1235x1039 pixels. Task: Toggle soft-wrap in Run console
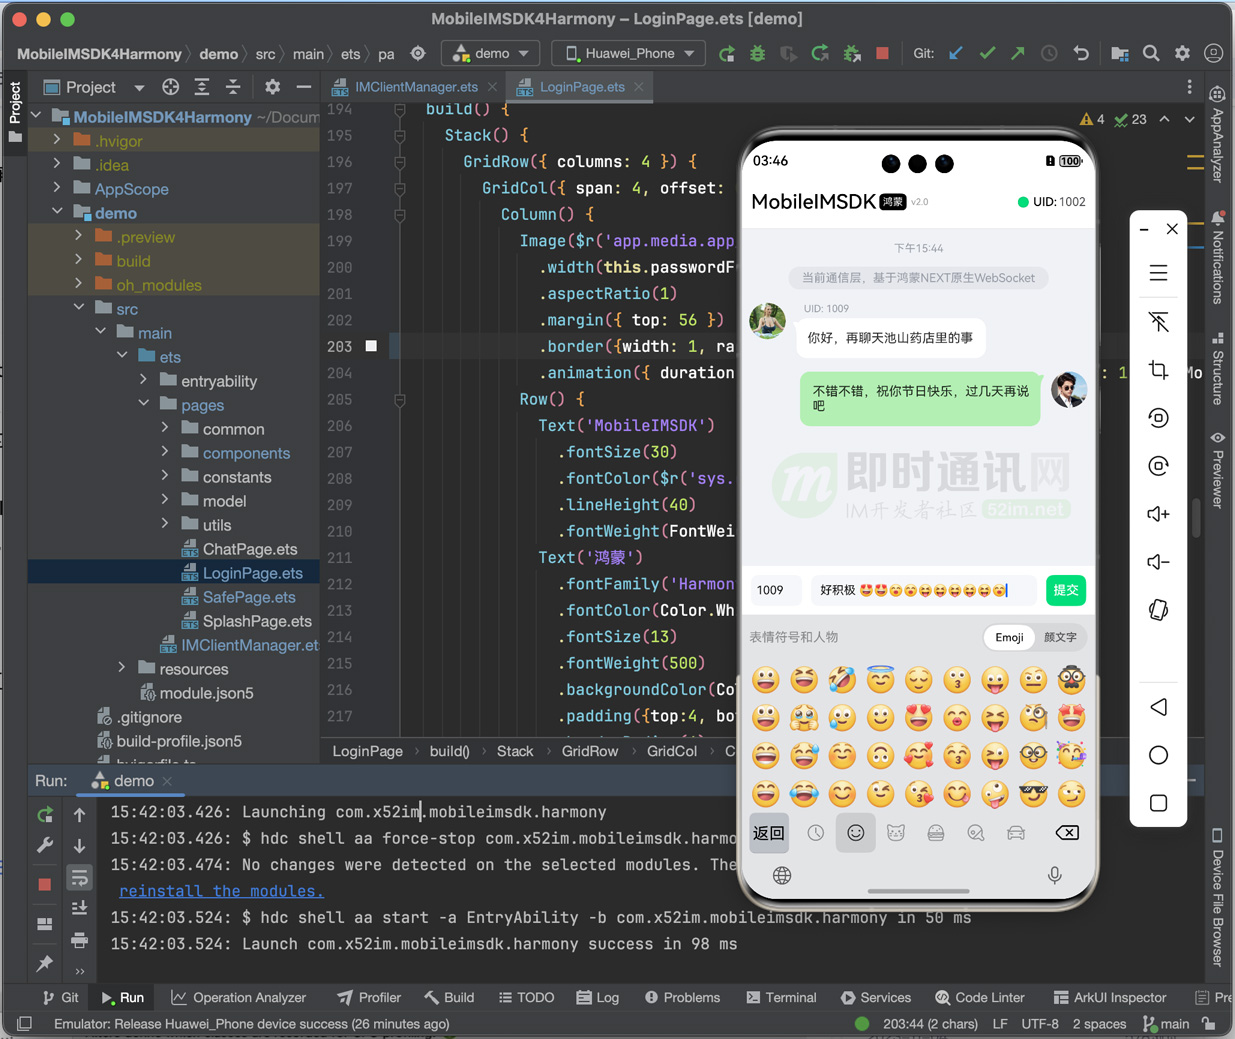(79, 877)
